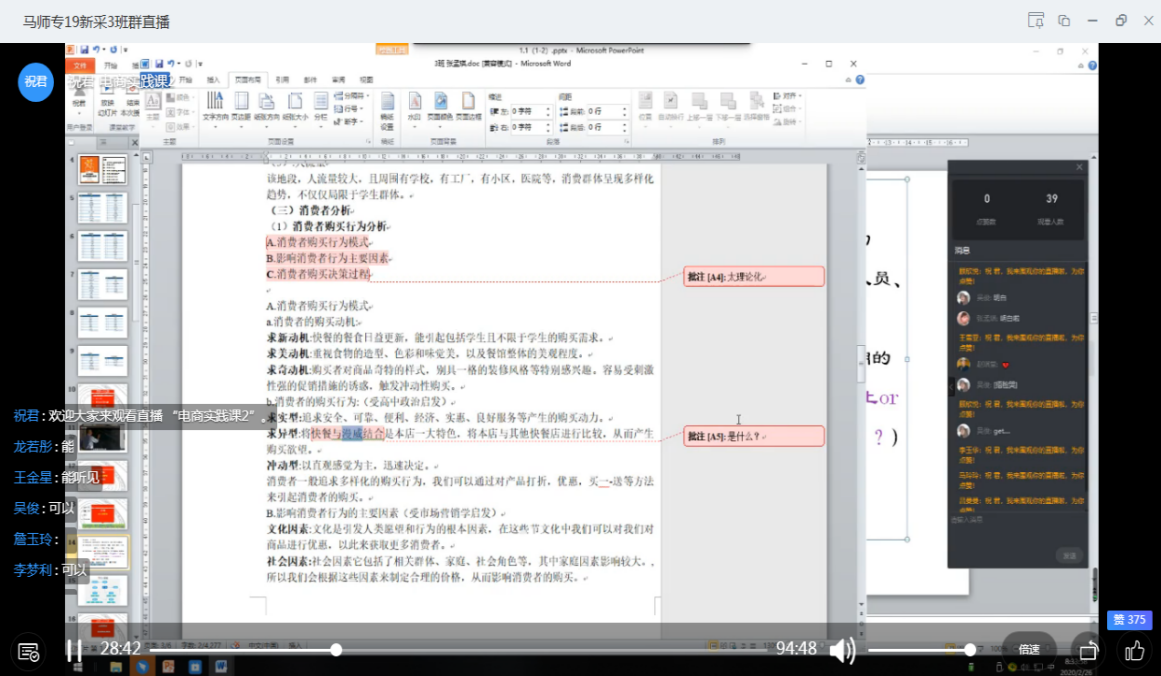Viewport: 1161px width, 676px height.
Task: Click the thumbs-up like icon
Action: pyautogui.click(x=1134, y=651)
